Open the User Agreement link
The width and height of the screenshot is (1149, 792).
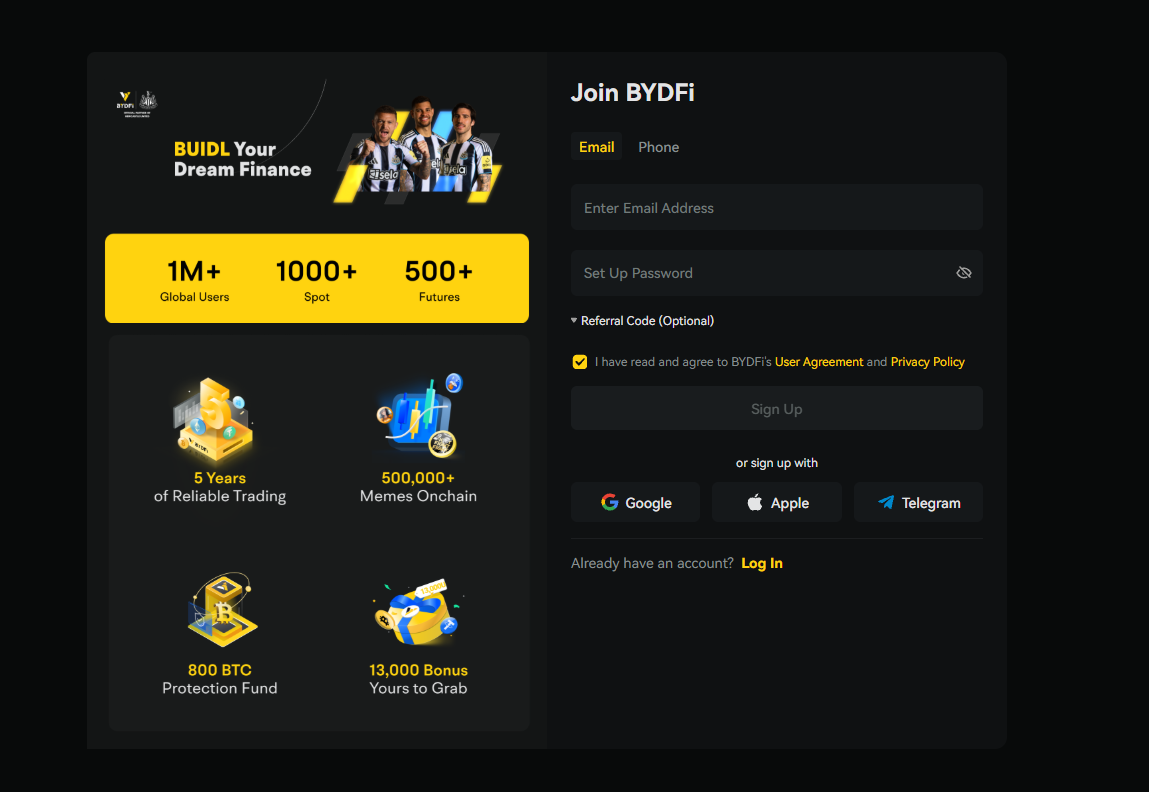818,362
